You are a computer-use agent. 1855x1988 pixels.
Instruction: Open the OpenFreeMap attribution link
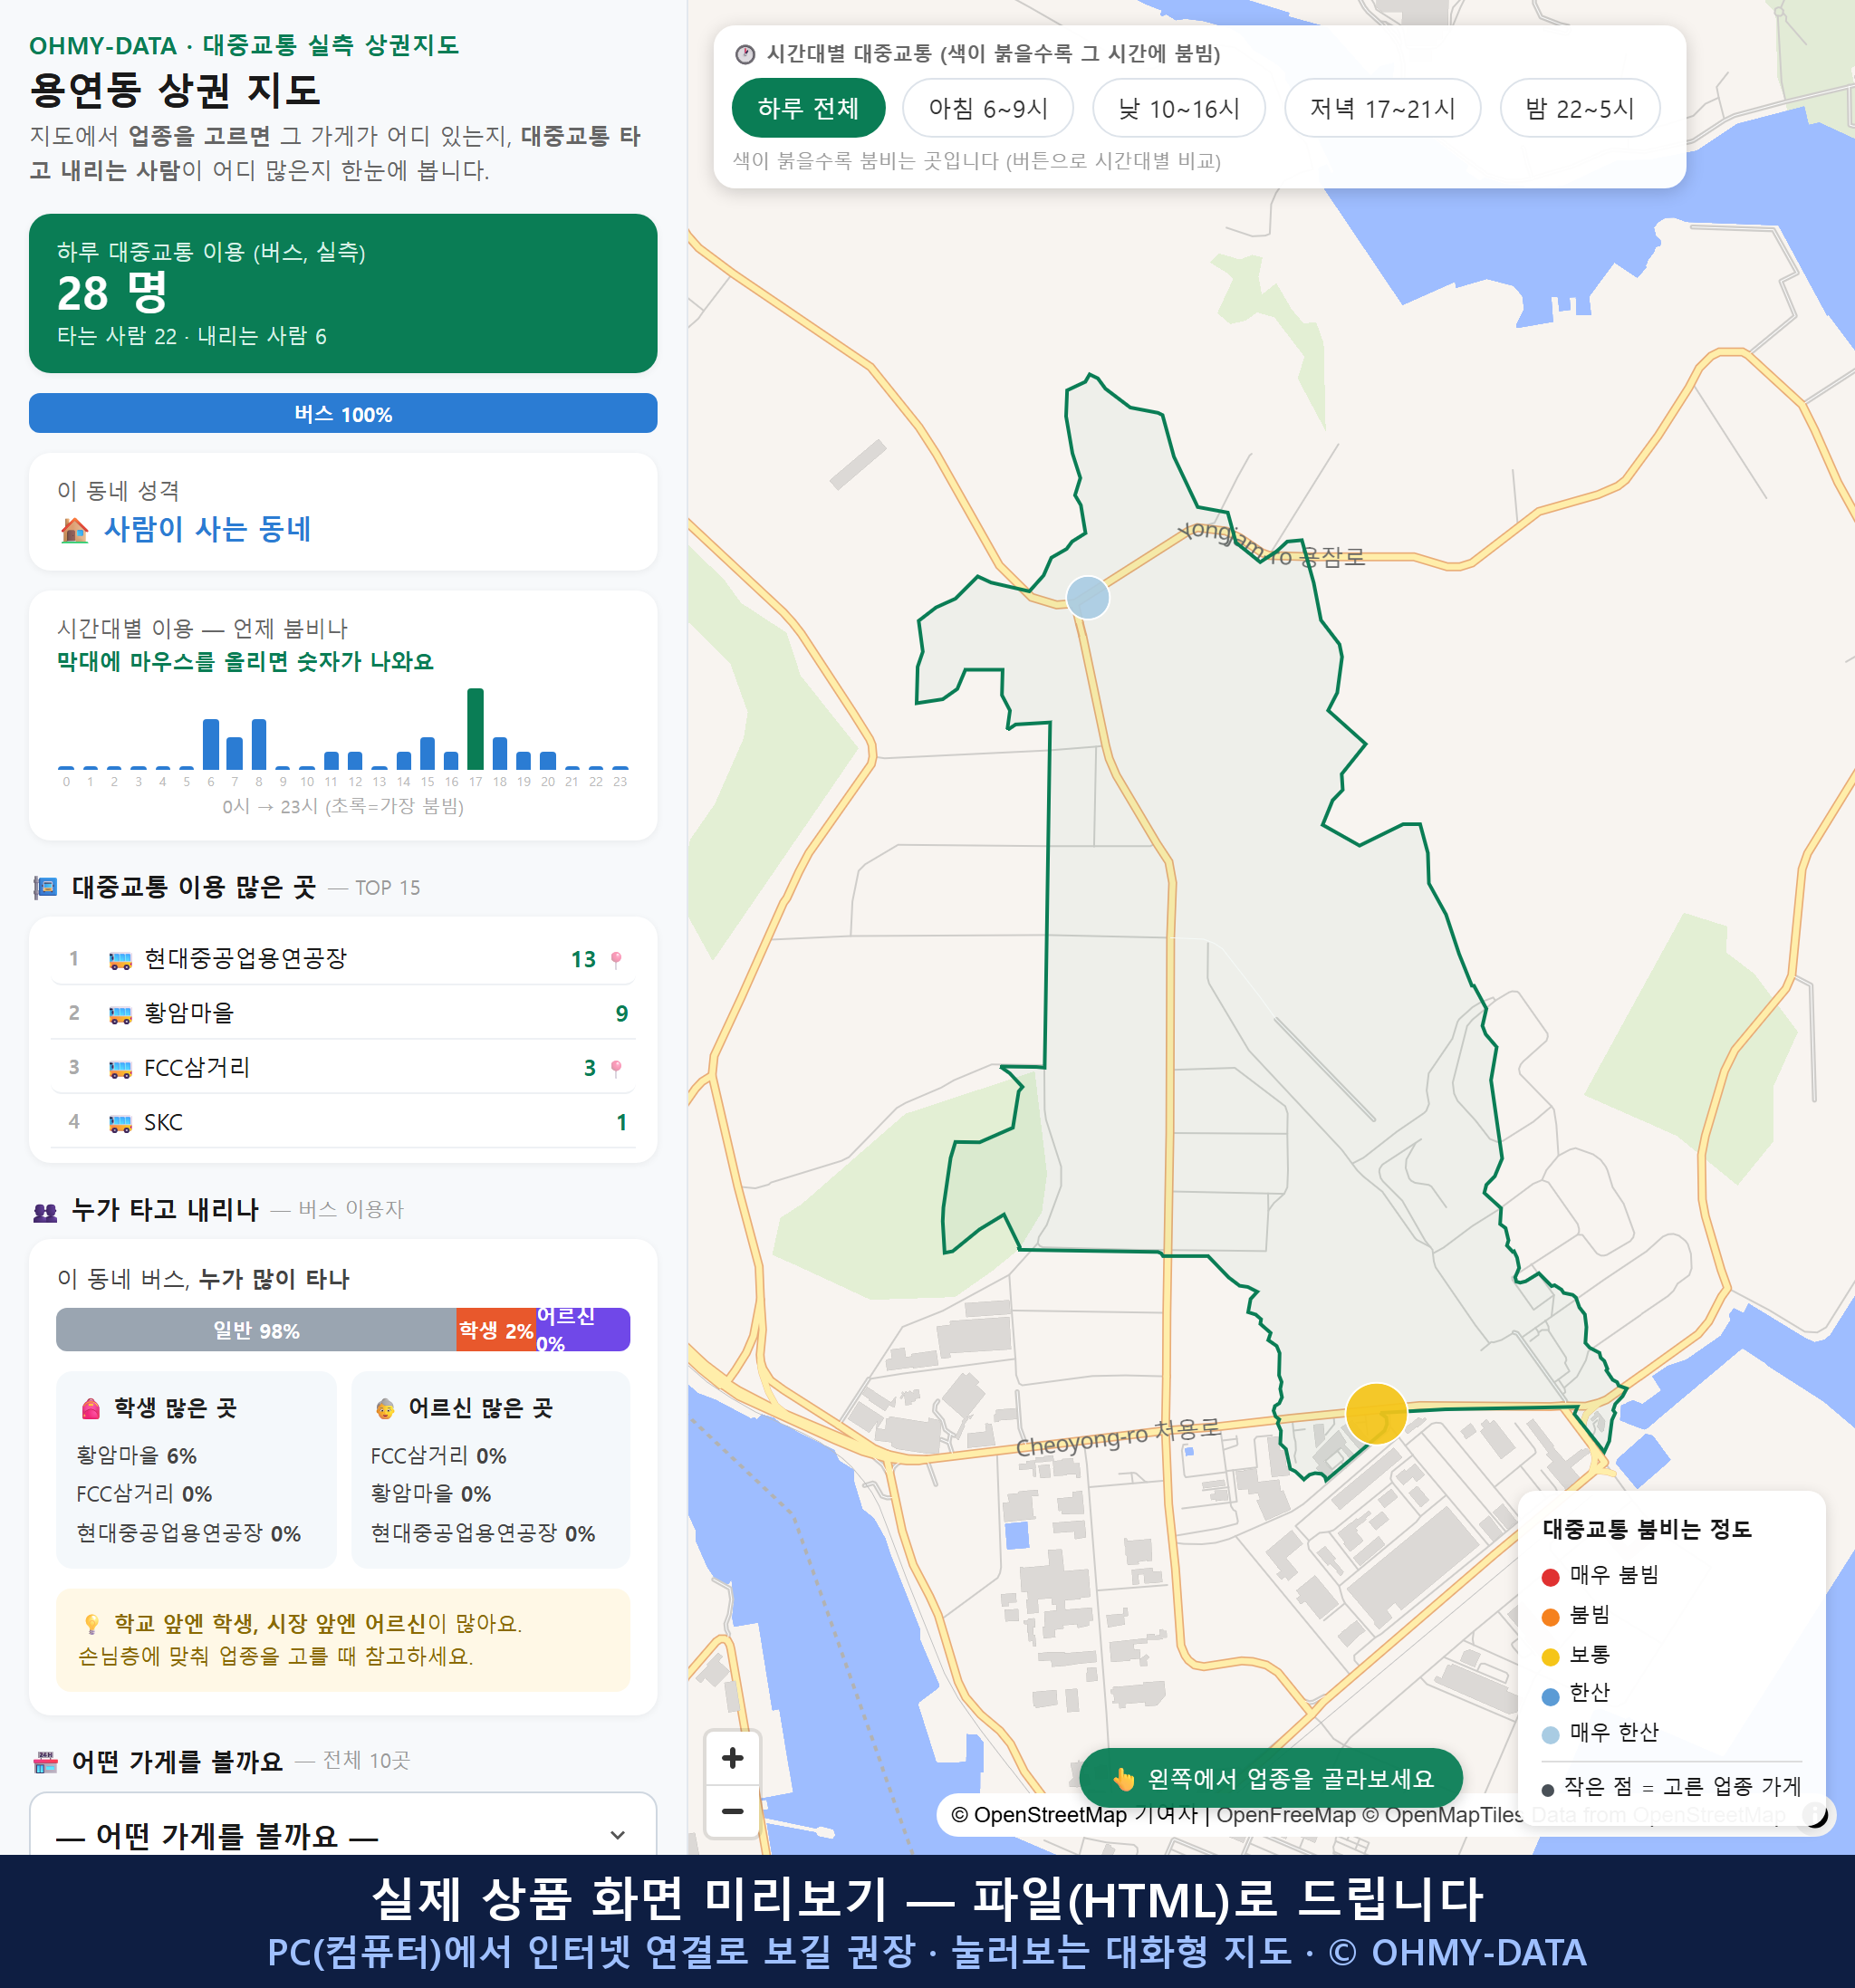1285,1814
